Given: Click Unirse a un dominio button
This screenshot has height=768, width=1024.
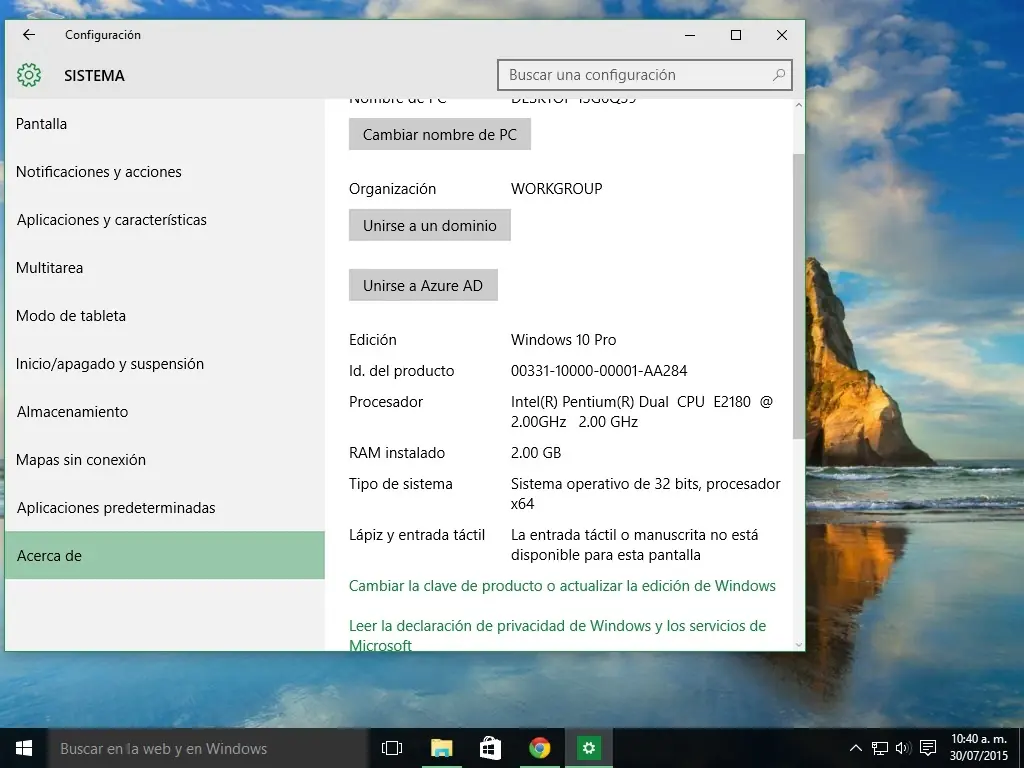Looking at the screenshot, I should pos(430,225).
